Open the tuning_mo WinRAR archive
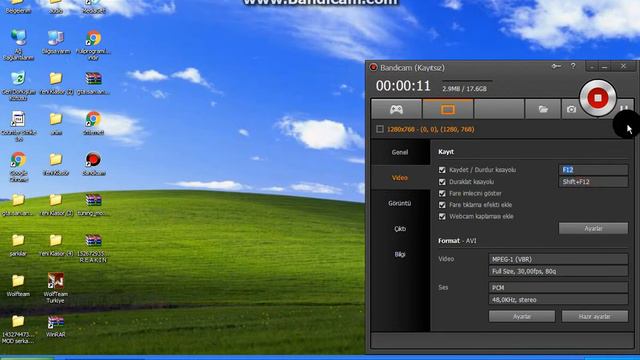 (93, 204)
